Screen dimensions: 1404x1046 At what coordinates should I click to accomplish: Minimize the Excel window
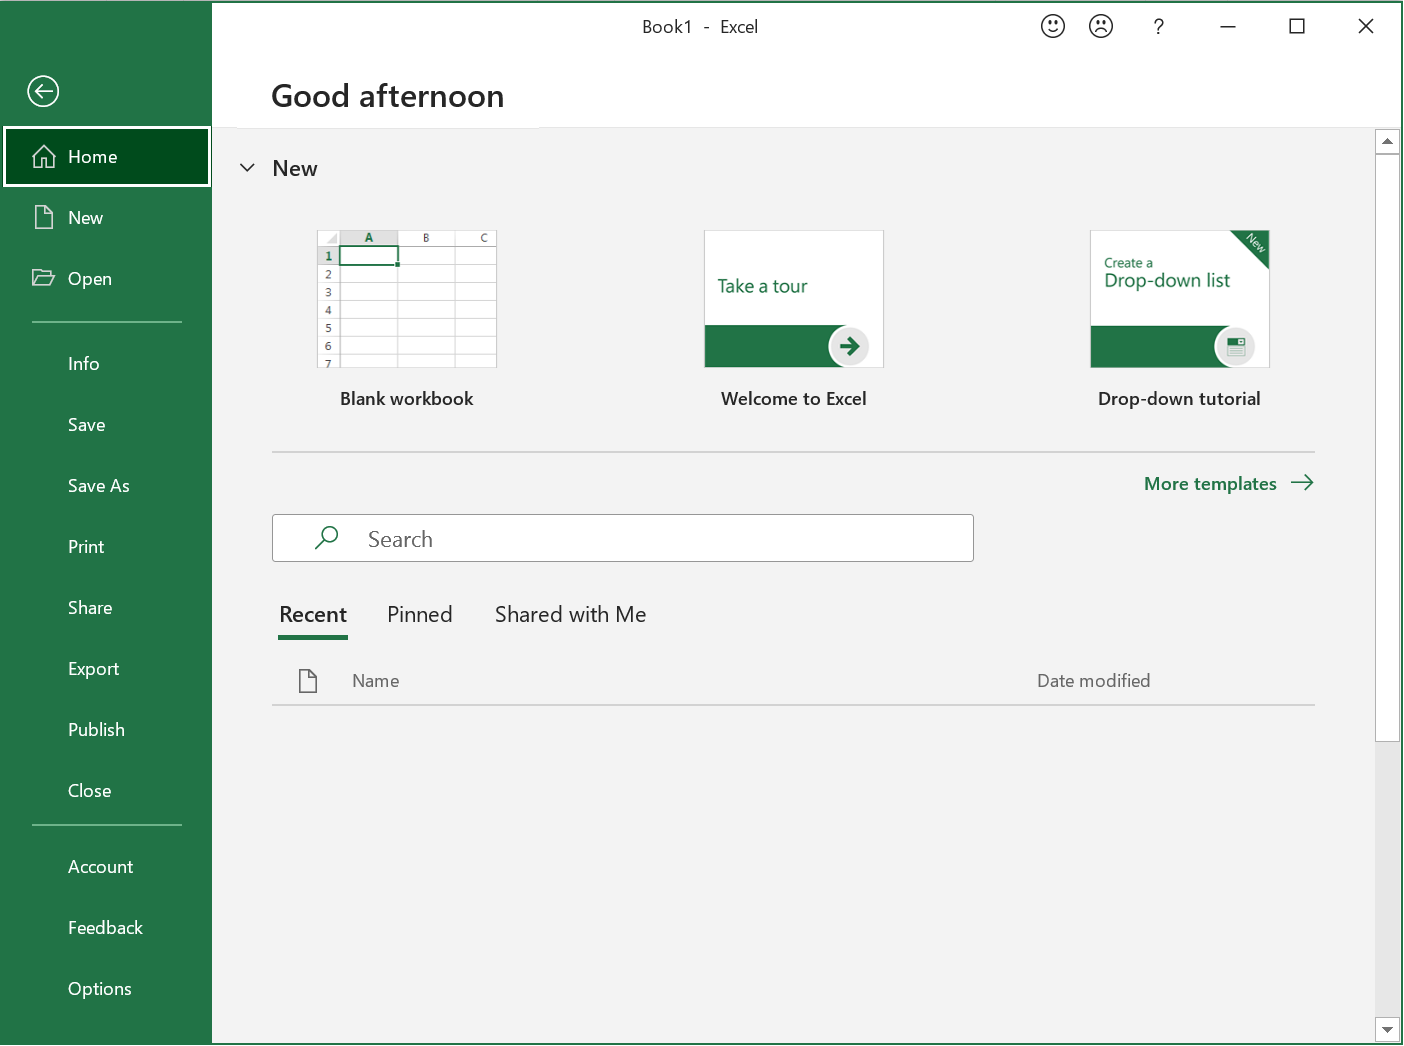[x=1228, y=27]
